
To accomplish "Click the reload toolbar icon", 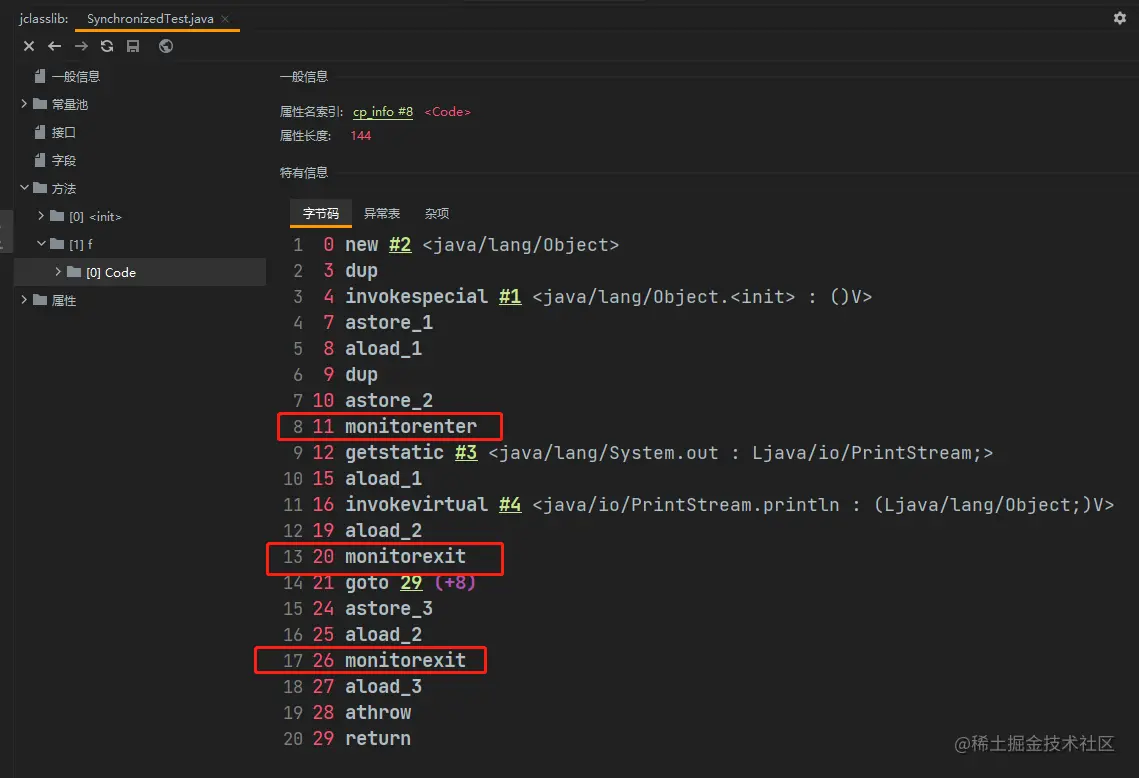I will click(x=107, y=46).
